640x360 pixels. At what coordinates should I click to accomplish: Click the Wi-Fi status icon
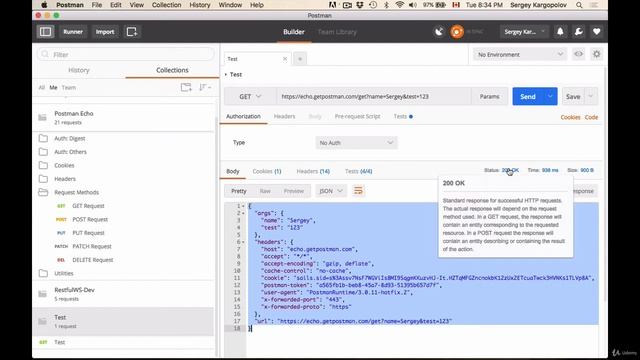click(400, 5)
